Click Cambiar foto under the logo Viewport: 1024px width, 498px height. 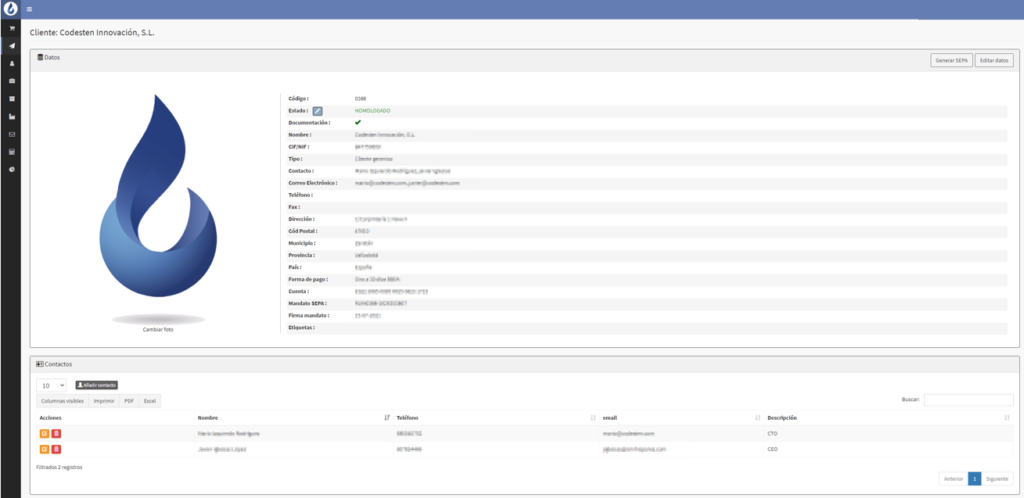[159, 329]
